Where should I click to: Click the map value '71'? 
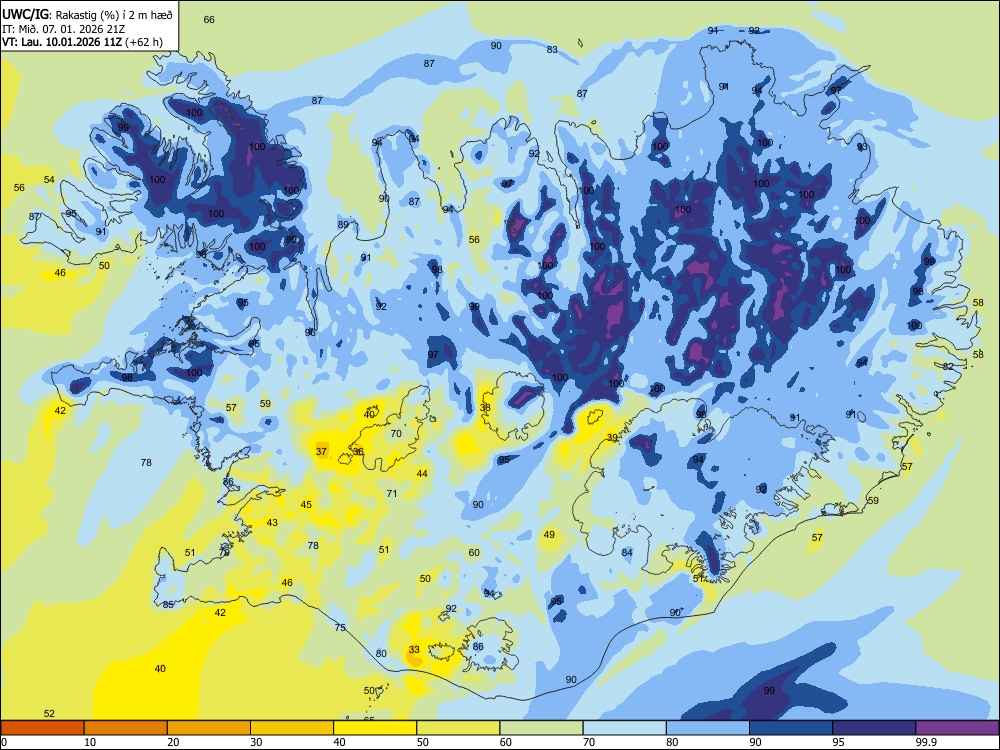[392, 493]
